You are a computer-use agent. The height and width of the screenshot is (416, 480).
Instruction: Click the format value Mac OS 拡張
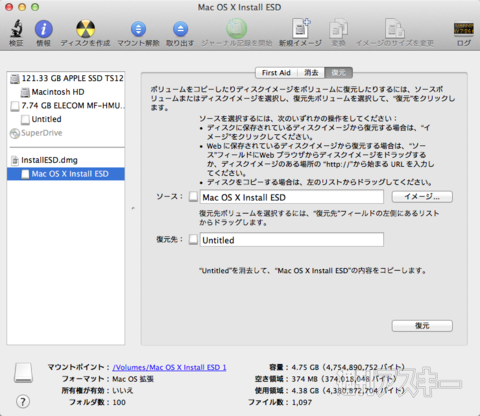133,379
